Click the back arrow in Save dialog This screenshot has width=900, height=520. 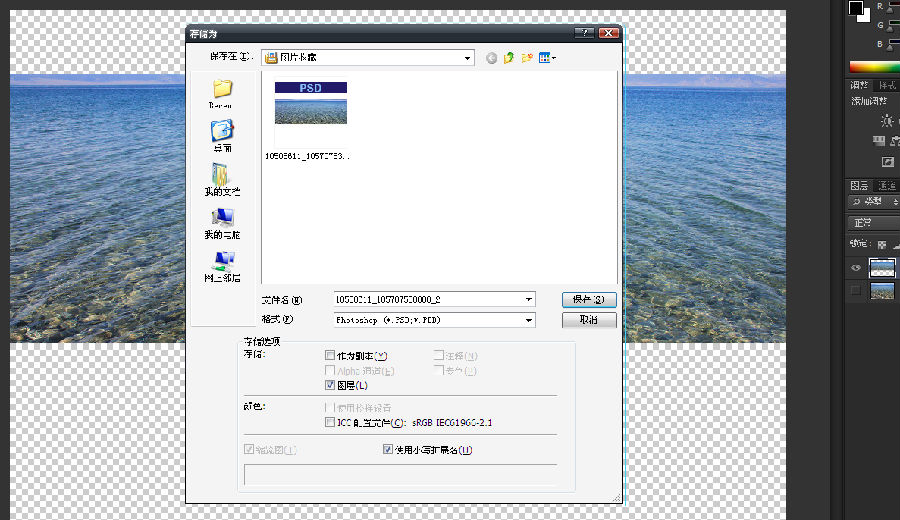[x=492, y=58]
